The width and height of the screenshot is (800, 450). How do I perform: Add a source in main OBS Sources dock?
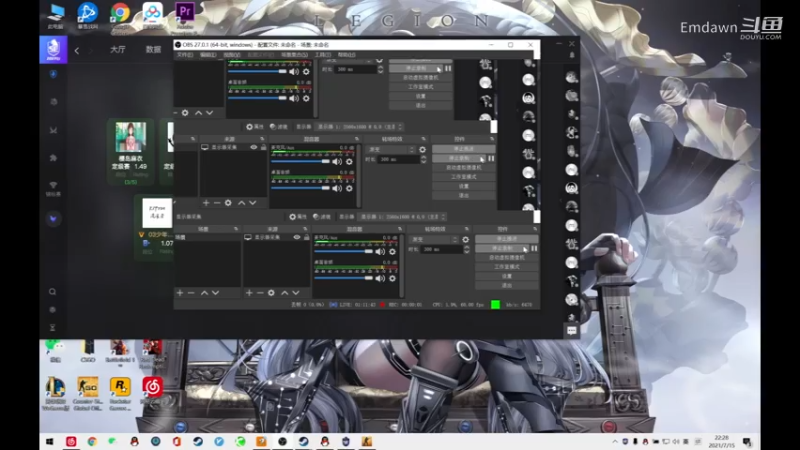[x=249, y=293]
